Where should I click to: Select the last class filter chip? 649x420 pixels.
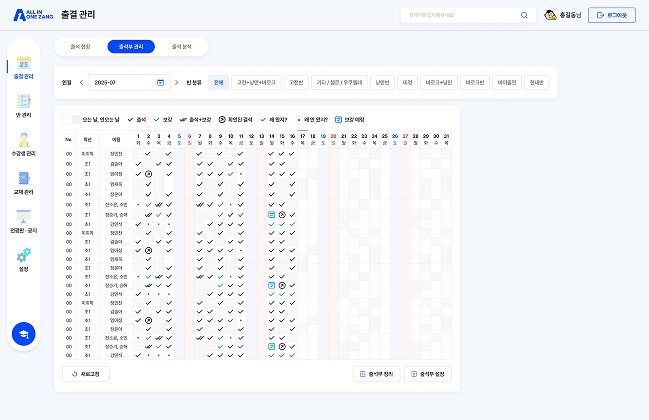[x=537, y=83]
